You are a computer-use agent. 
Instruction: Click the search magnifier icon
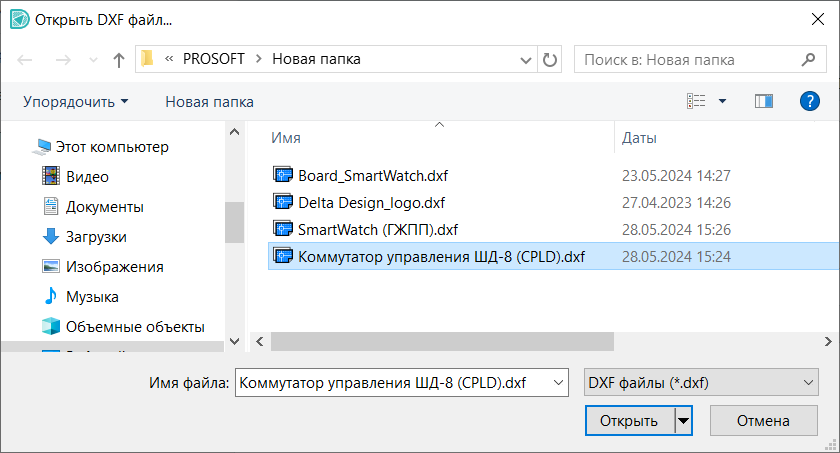click(806, 60)
